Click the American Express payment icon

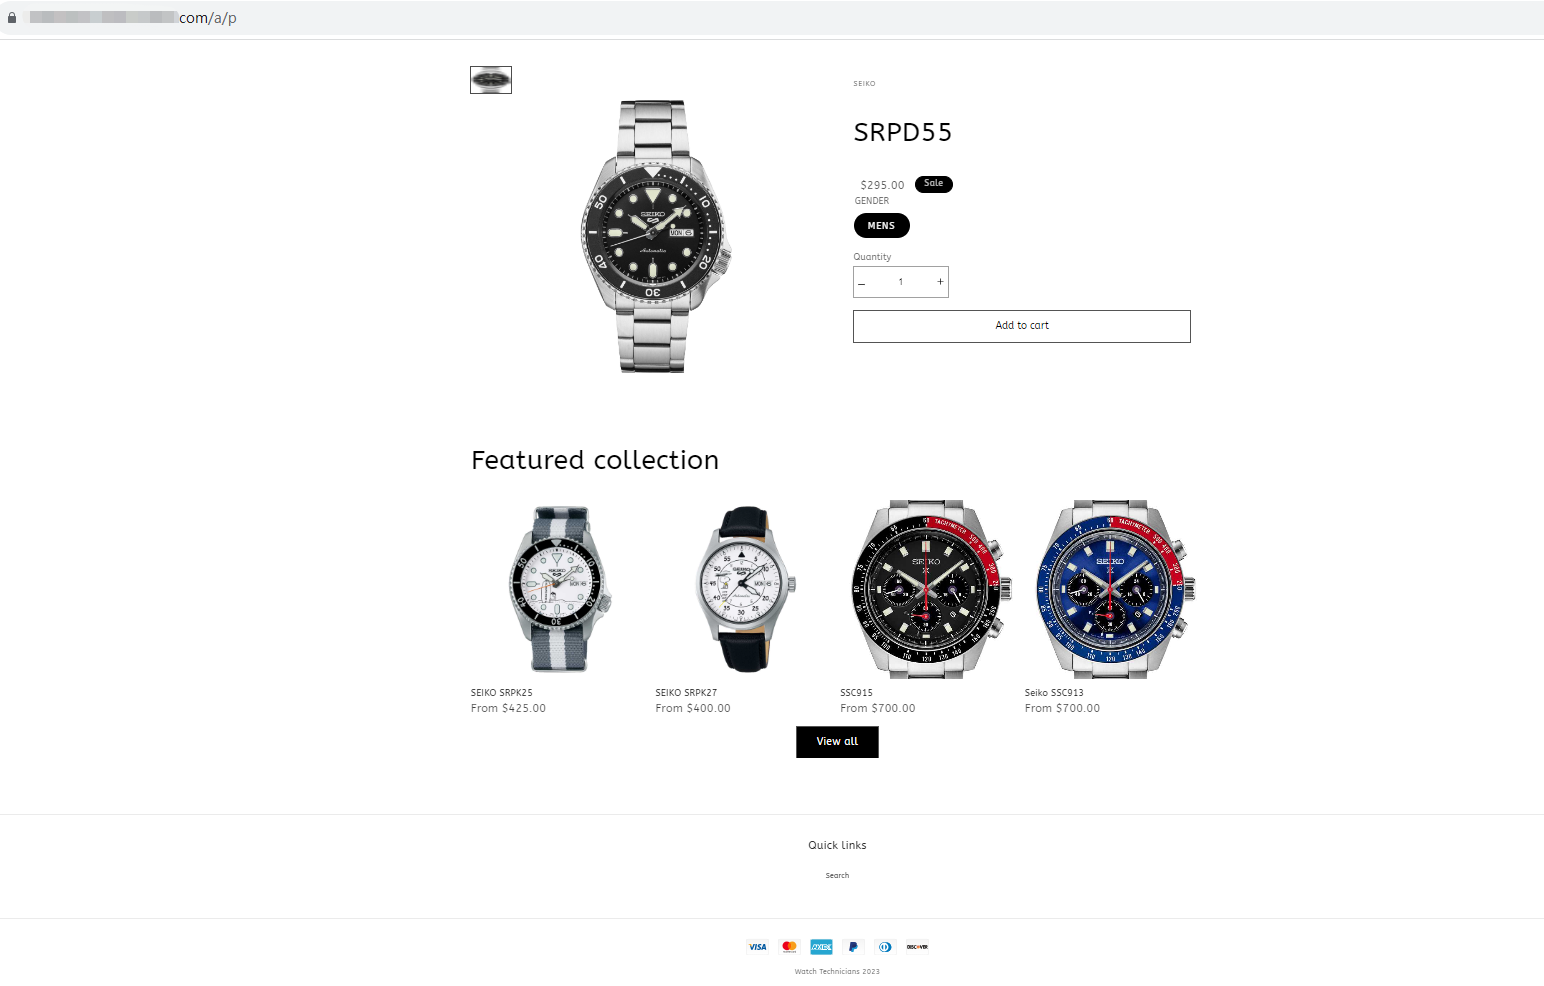[822, 947]
